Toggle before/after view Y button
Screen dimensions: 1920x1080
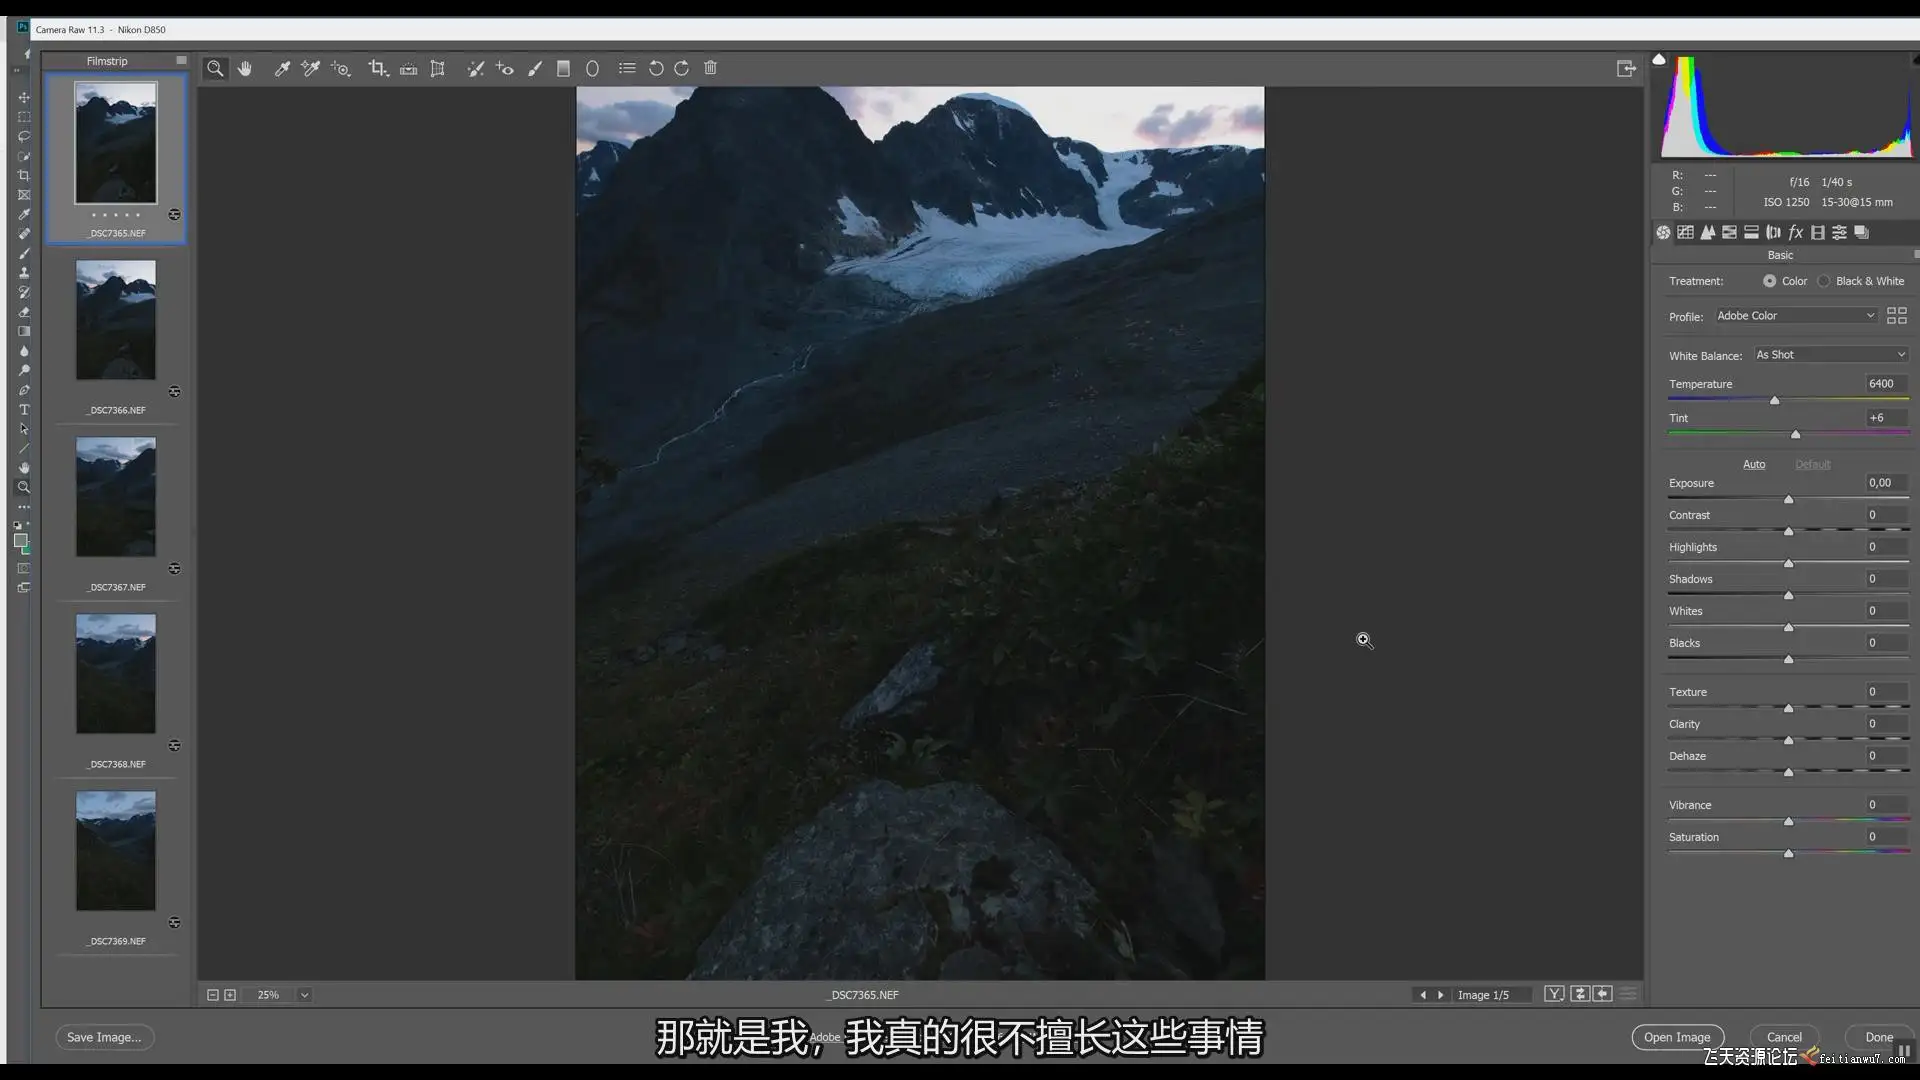(x=1554, y=994)
